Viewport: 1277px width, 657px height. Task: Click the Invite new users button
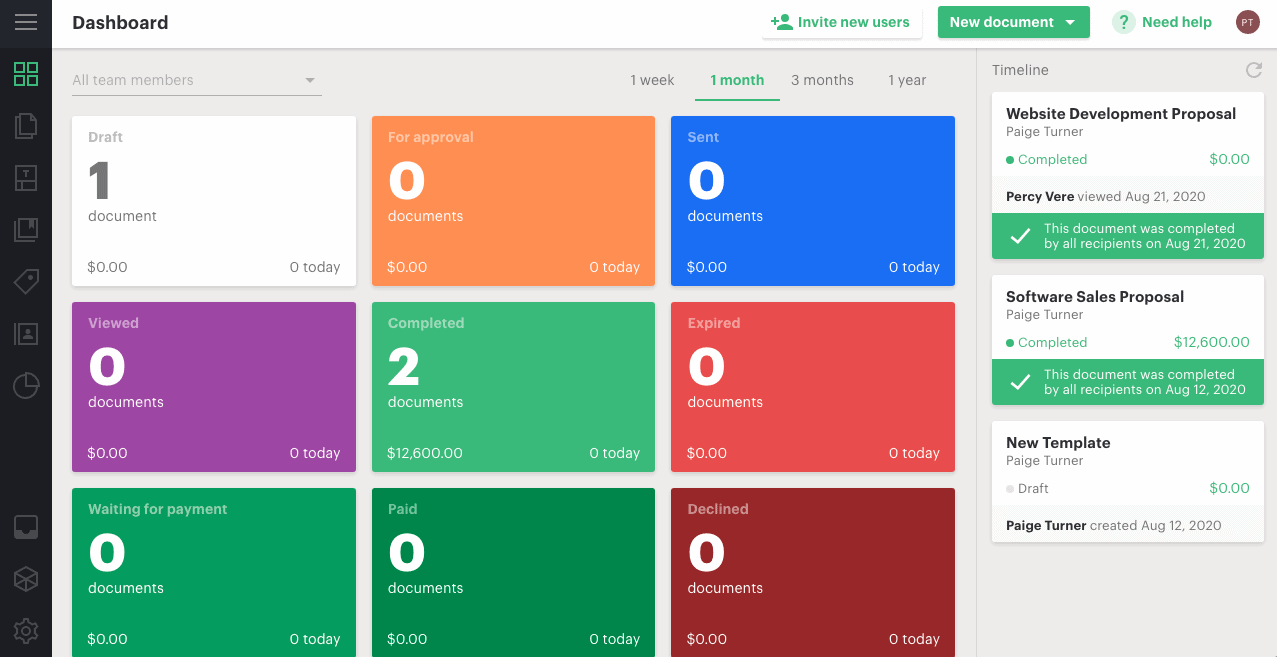coord(841,22)
